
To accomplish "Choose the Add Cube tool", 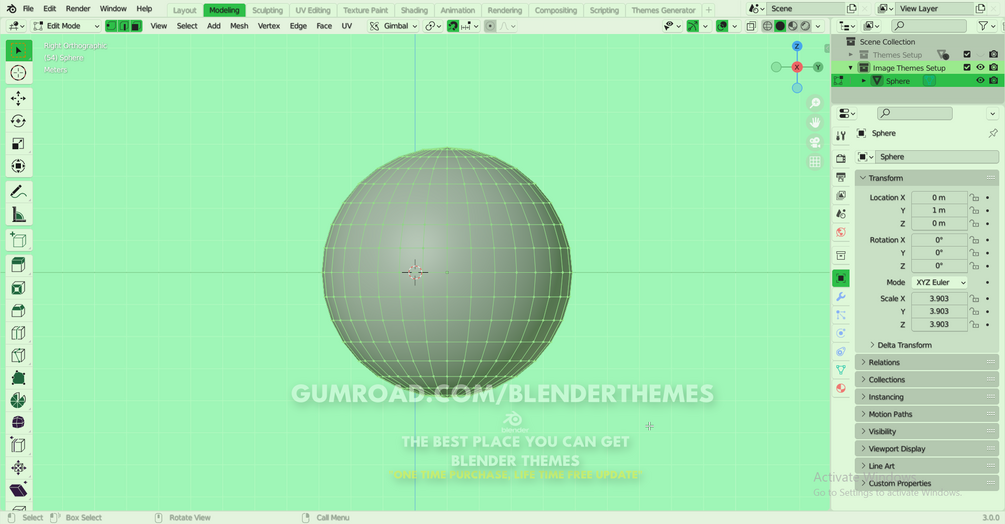I will pyautogui.click(x=19, y=240).
